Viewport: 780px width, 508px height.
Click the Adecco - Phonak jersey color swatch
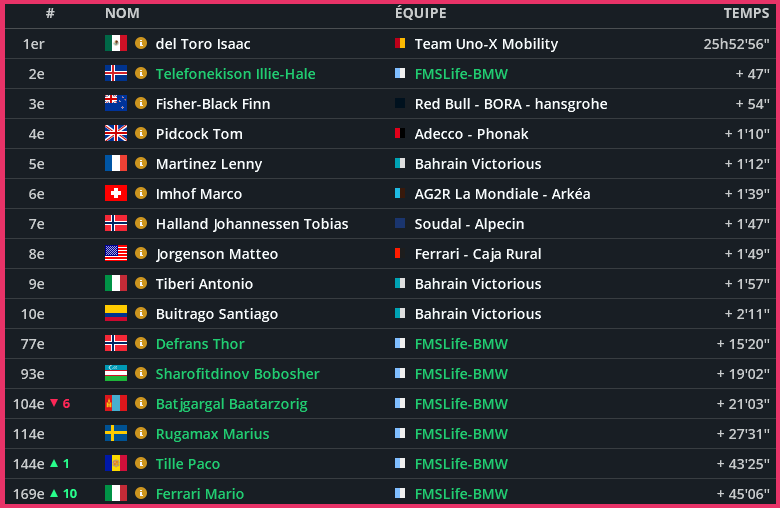pyautogui.click(x=400, y=134)
